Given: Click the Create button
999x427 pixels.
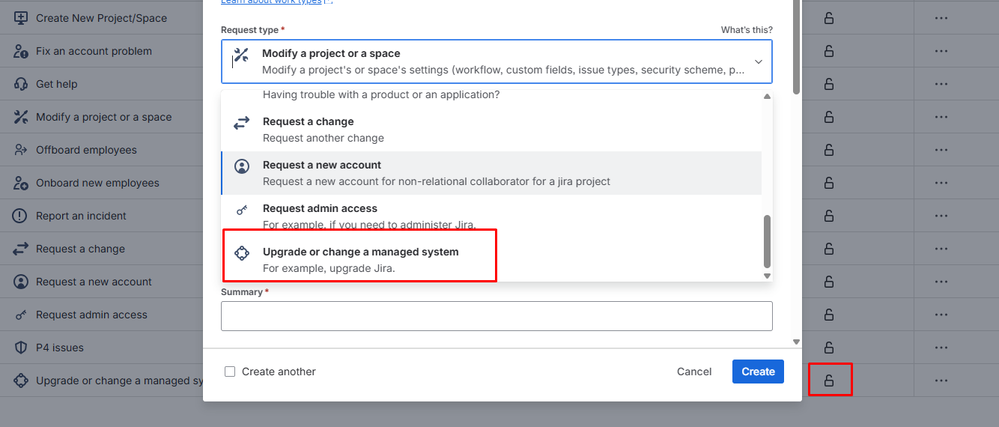Looking at the screenshot, I should (758, 372).
